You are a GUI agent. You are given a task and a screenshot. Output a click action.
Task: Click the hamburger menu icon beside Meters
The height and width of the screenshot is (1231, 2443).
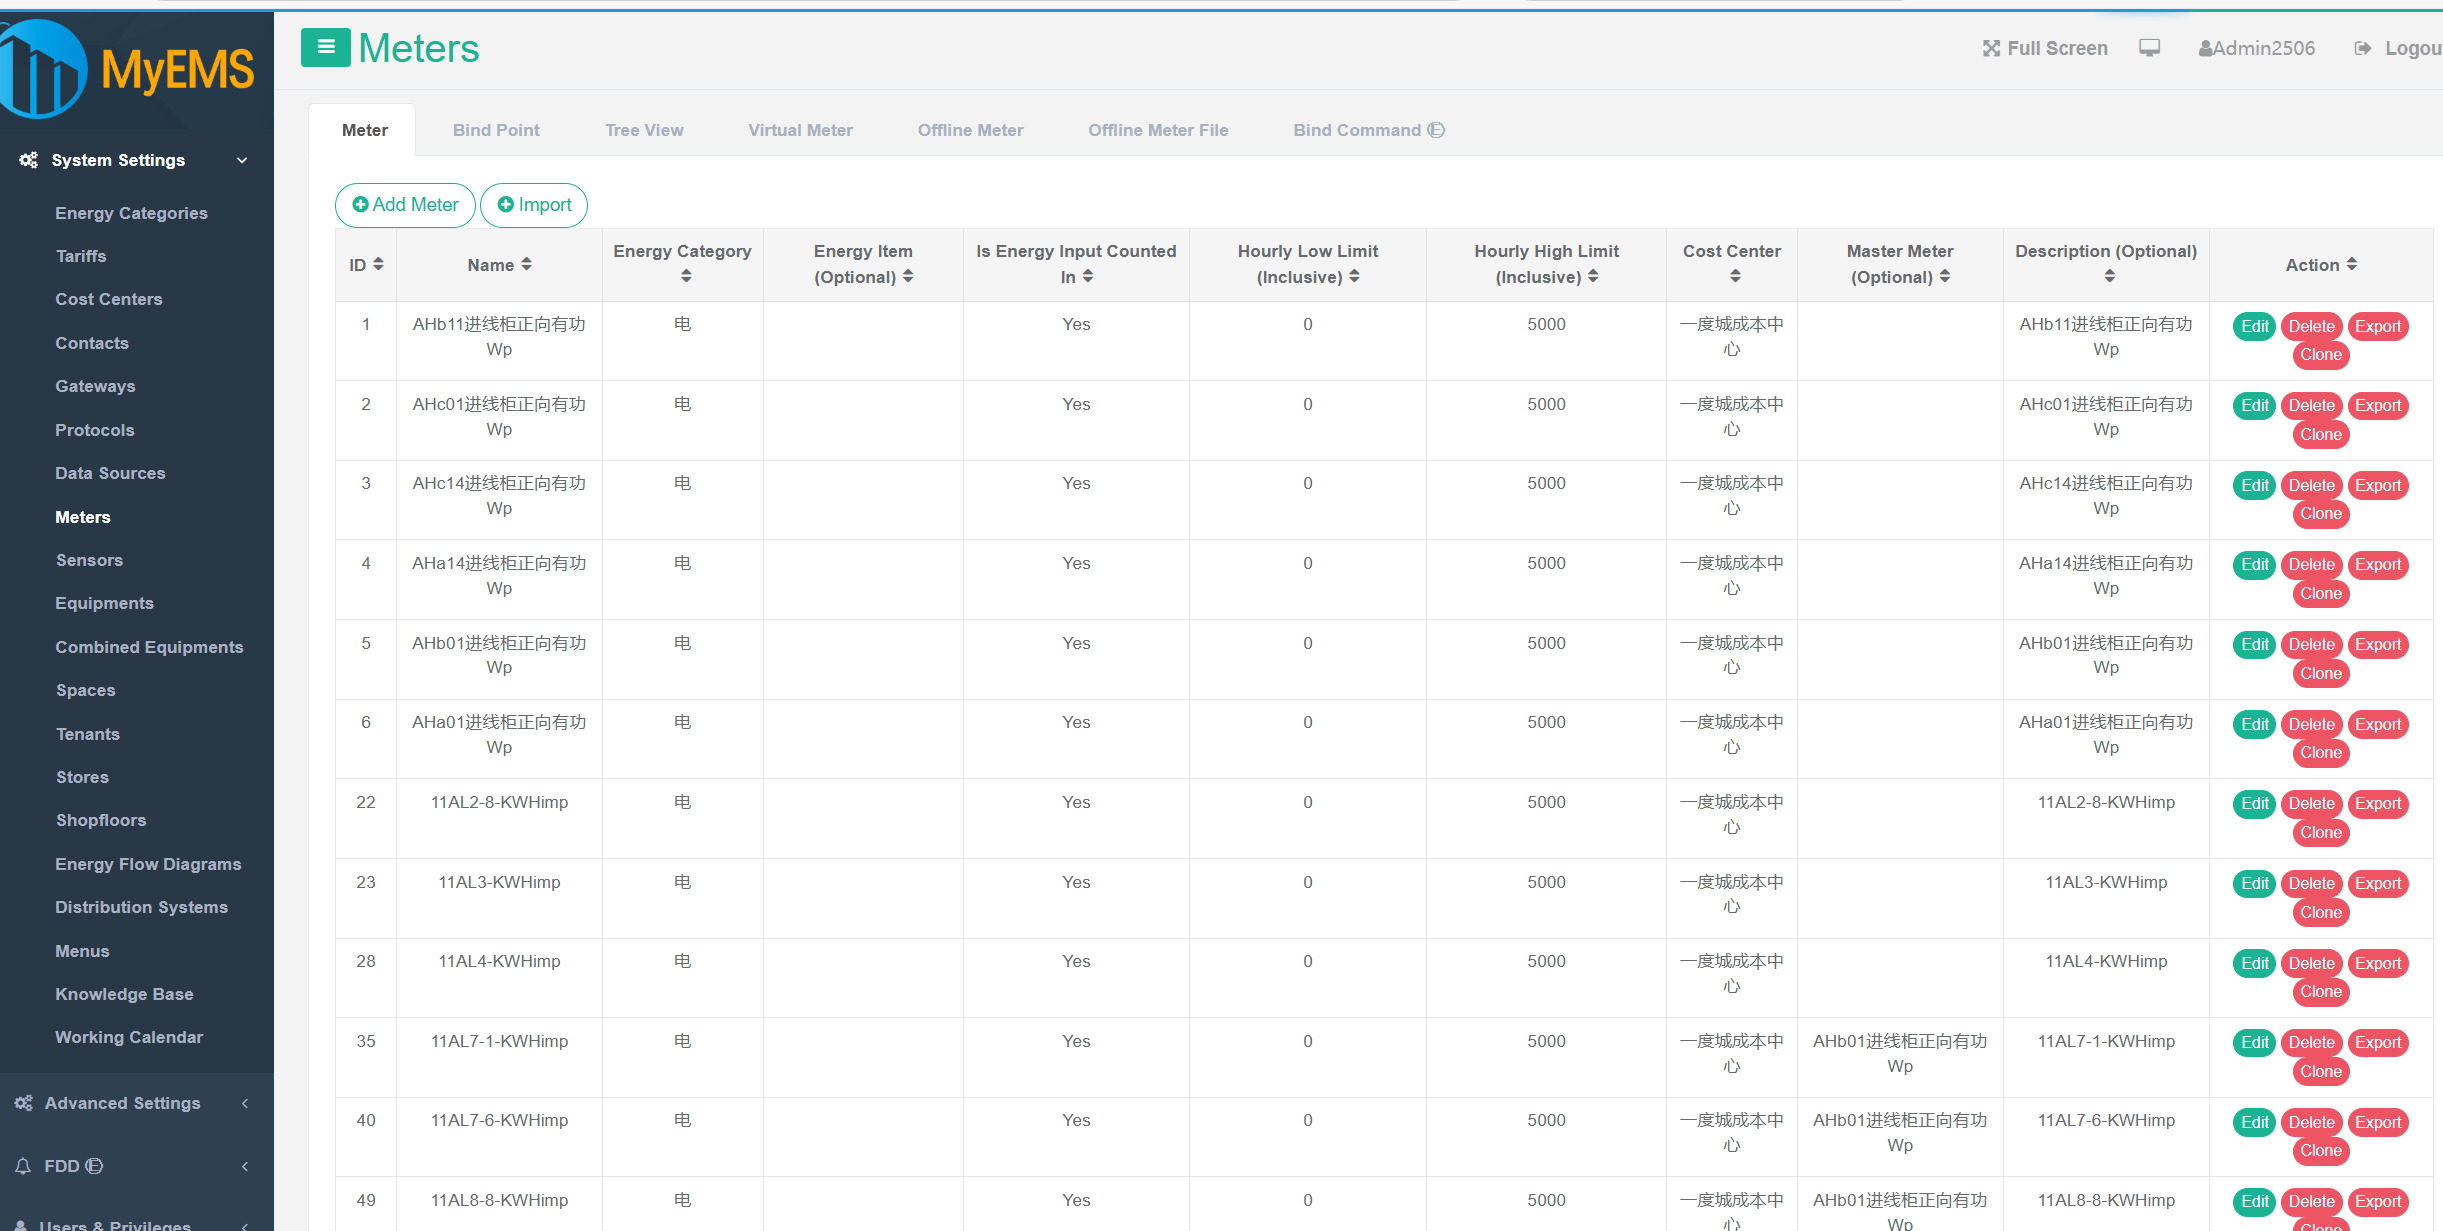[x=325, y=47]
